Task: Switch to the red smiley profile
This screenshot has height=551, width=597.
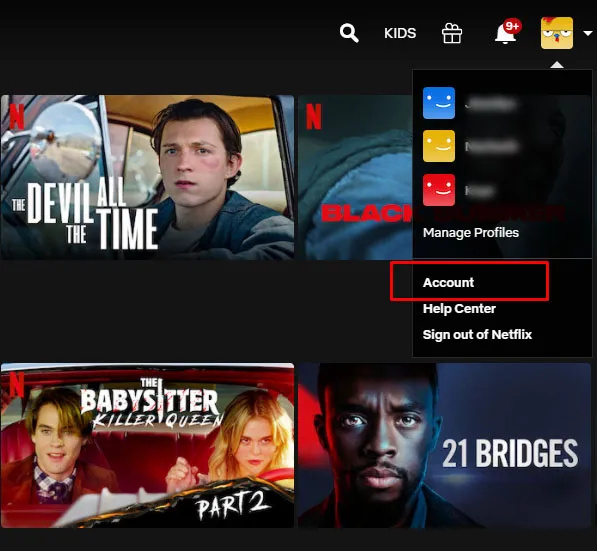Action: coord(439,190)
